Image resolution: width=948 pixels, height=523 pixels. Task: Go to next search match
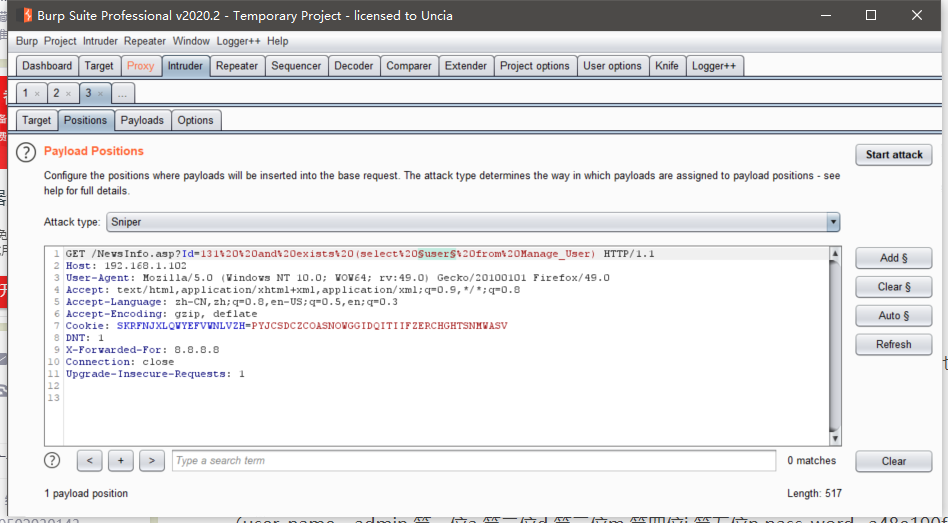coord(152,461)
